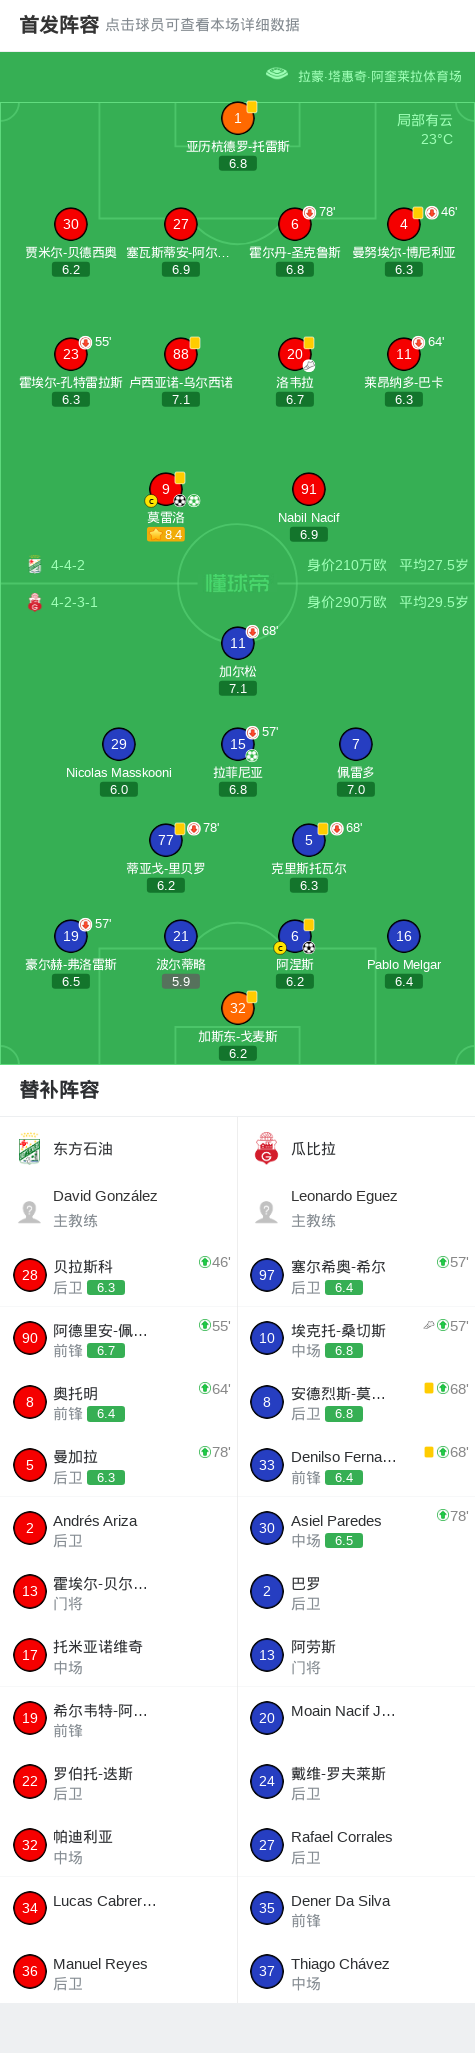475x2053 pixels.
Task: Open substitute 35 Dener Da Silva
Action: point(356,1909)
